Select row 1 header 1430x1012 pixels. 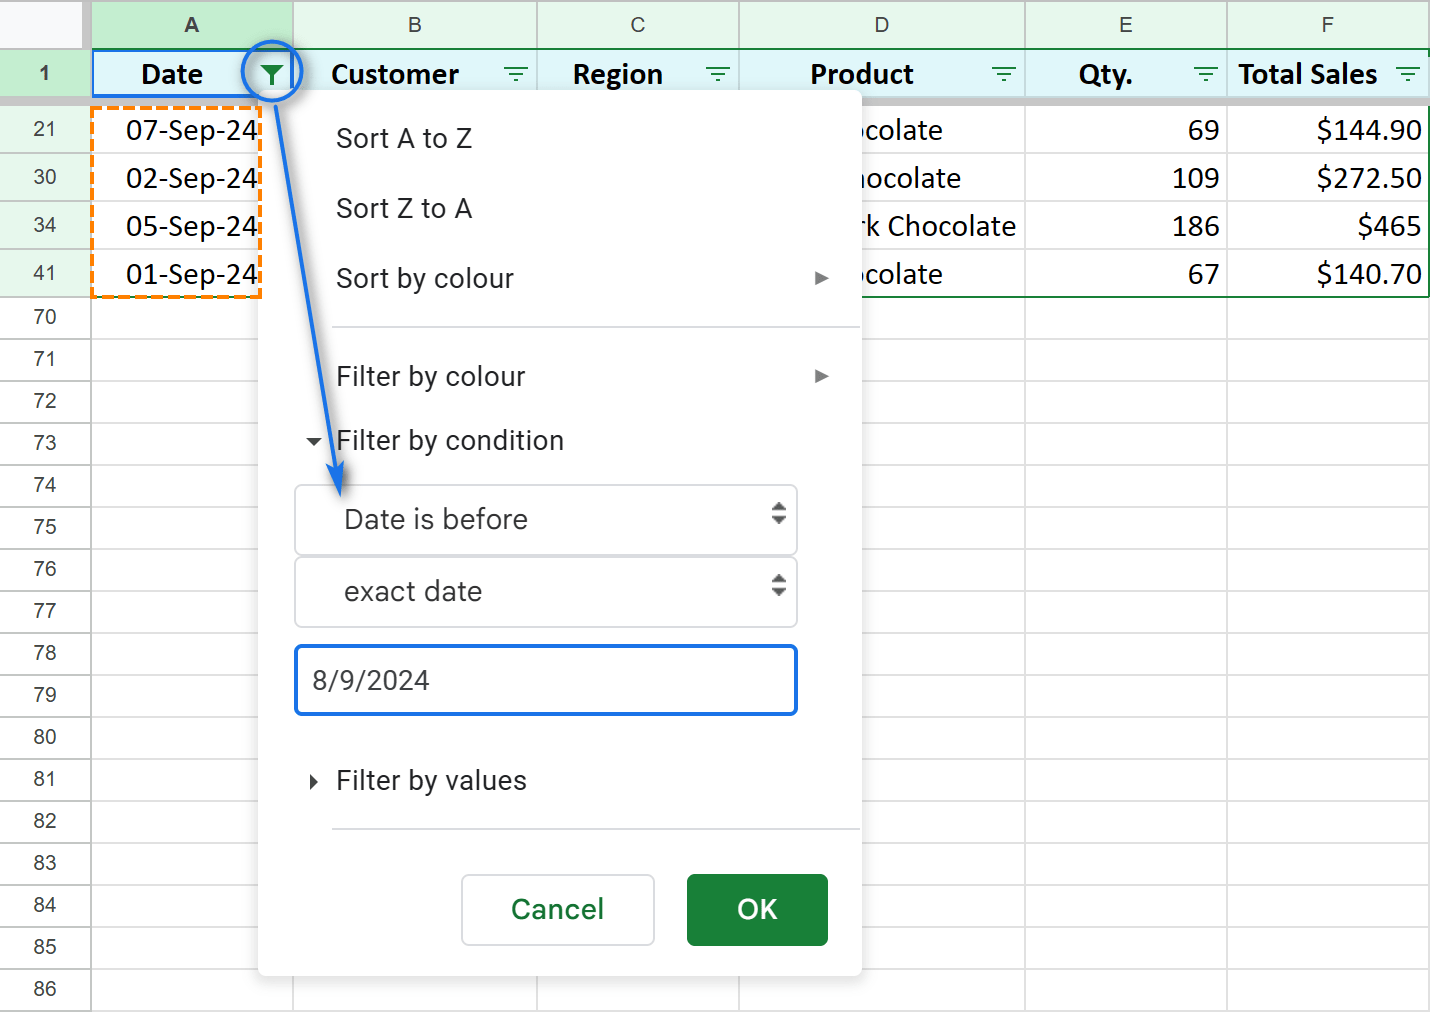pos(45,73)
